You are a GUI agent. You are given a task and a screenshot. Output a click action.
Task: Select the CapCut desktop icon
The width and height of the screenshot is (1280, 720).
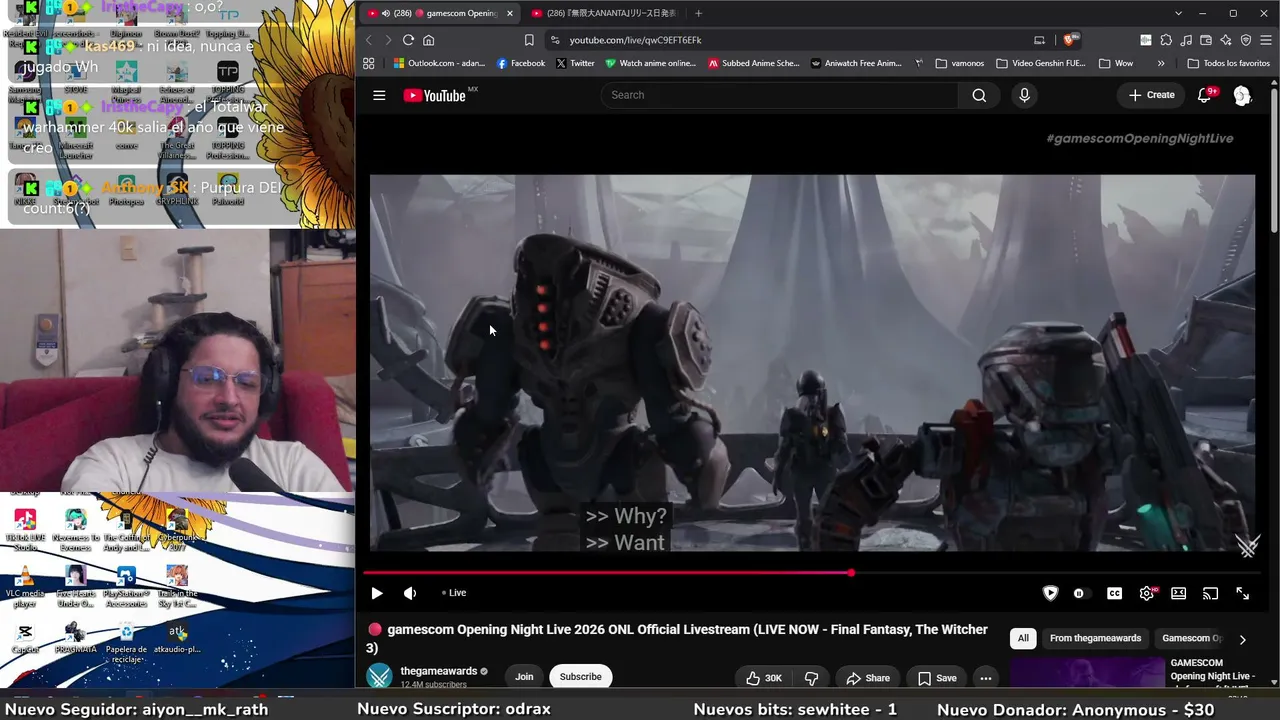click(x=25, y=638)
